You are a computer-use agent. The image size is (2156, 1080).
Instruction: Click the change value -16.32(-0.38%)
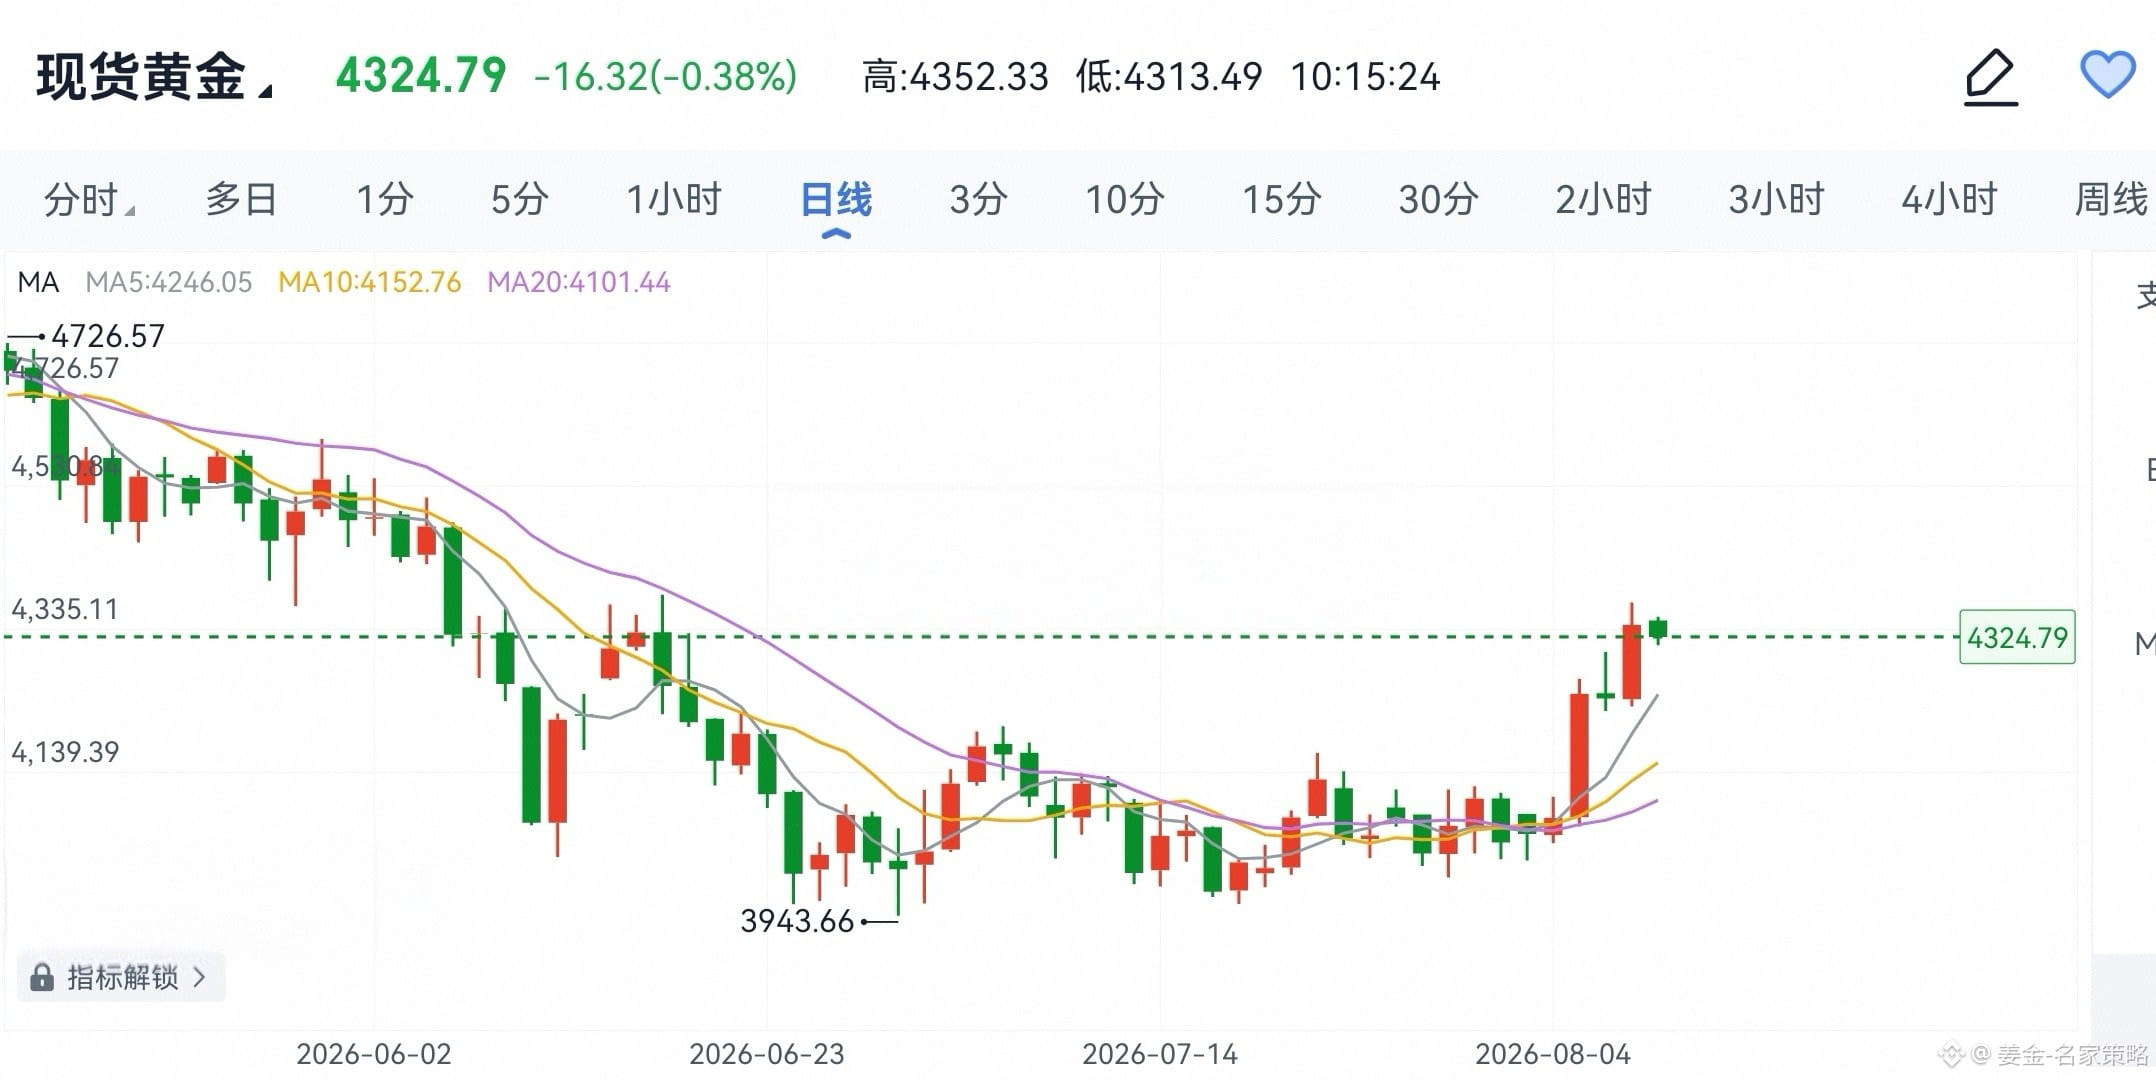665,77
